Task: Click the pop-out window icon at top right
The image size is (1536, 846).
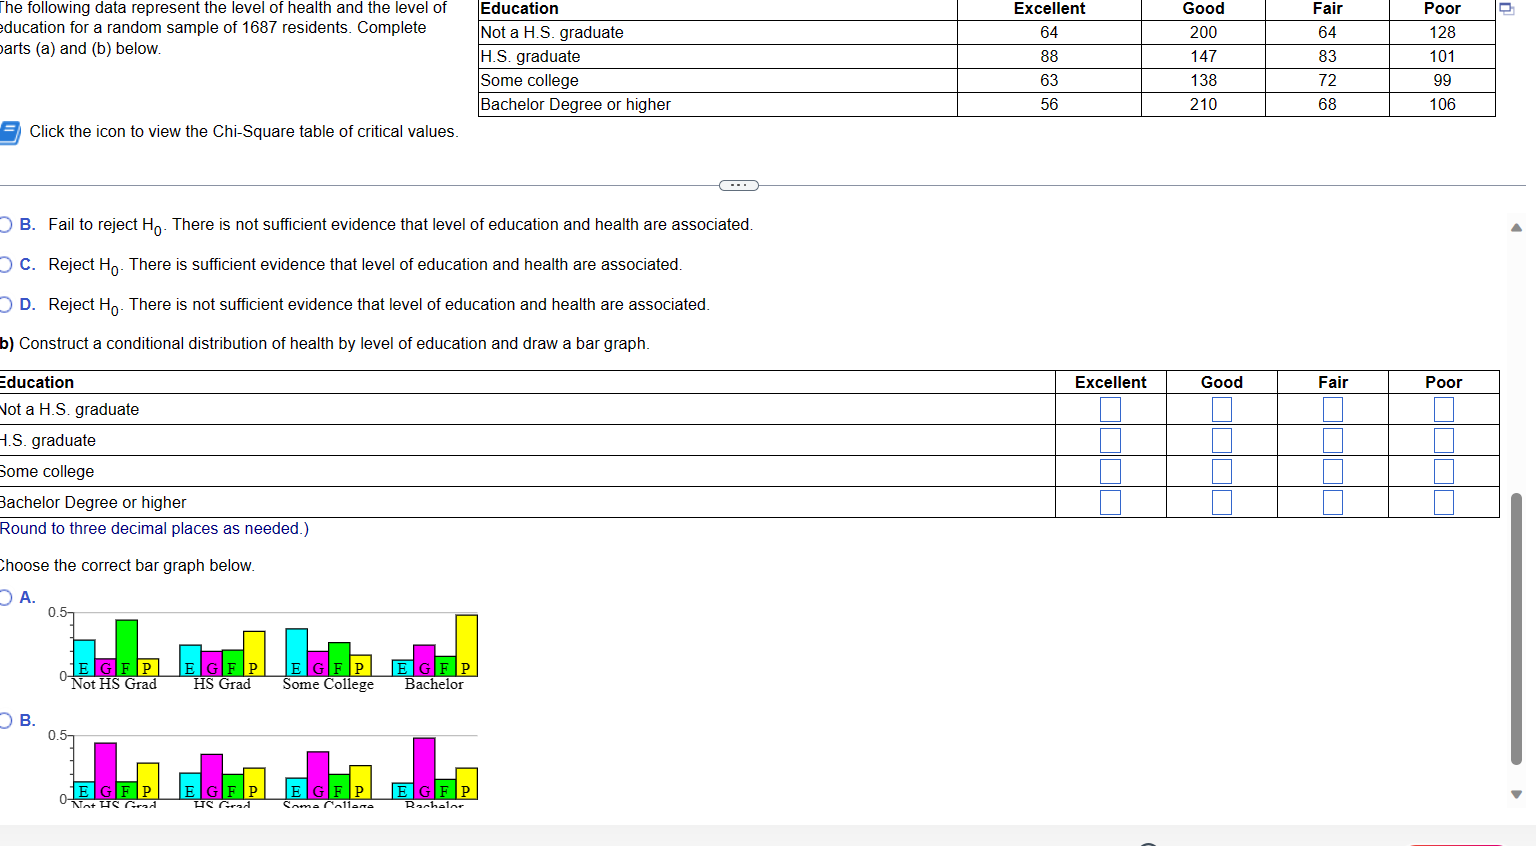Action: [1506, 8]
